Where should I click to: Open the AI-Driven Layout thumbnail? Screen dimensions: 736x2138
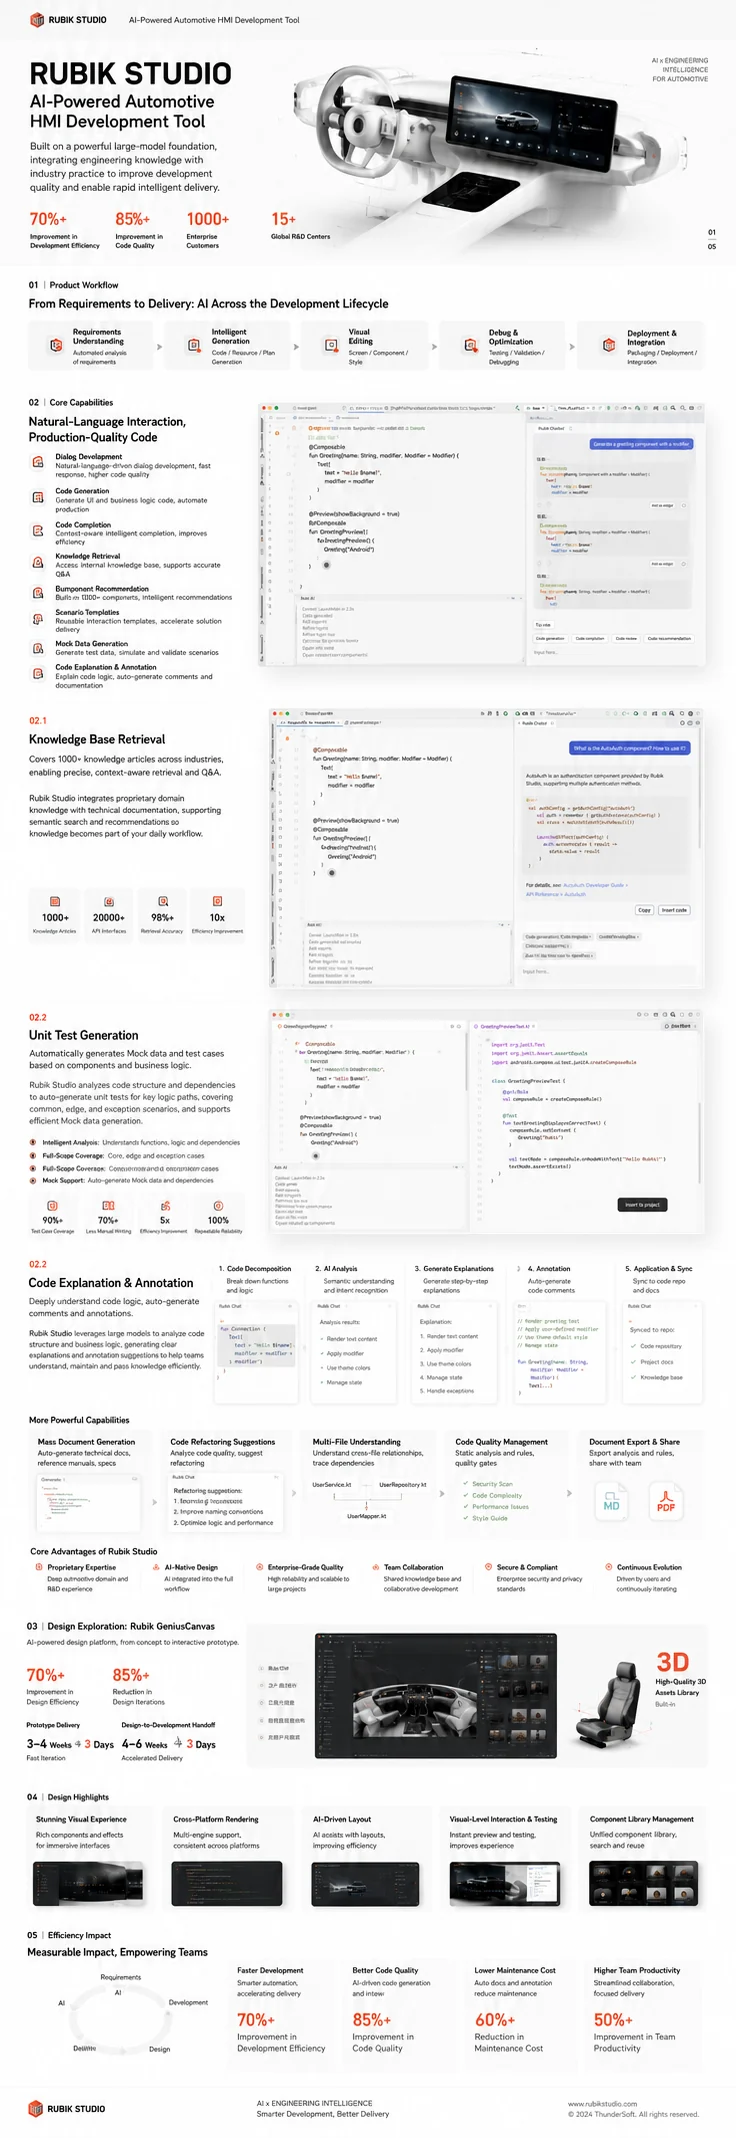[x=366, y=1885]
